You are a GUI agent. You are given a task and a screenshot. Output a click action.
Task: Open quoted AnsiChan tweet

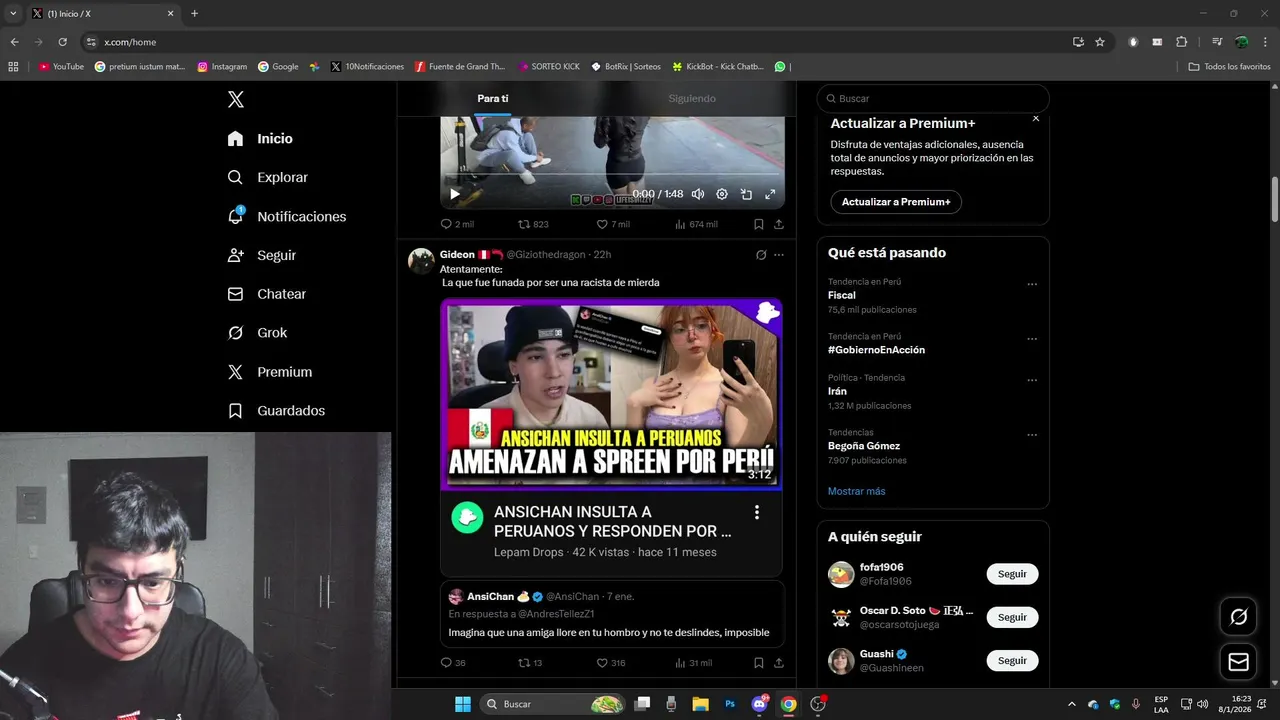tap(612, 614)
